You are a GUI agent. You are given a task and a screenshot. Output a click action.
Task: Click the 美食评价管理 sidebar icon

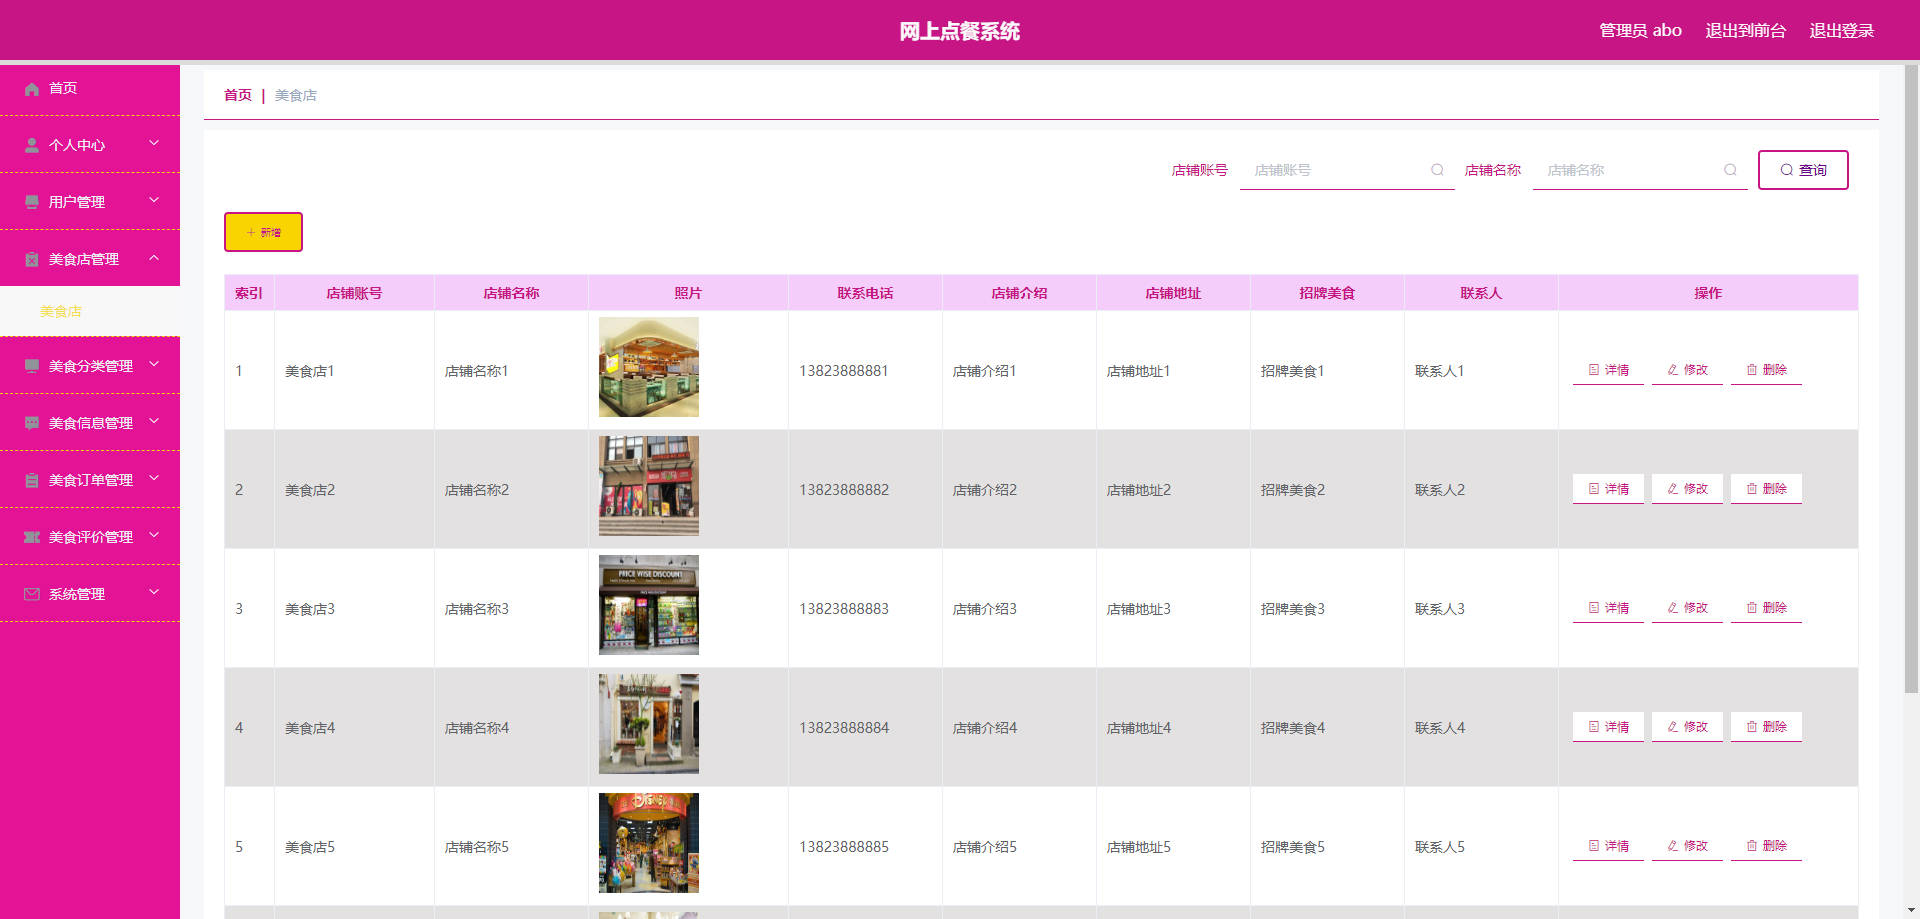(32, 537)
